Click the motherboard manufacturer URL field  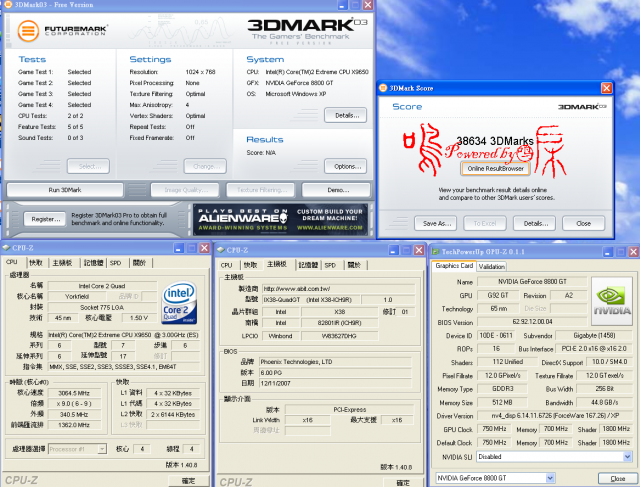tap(338, 289)
